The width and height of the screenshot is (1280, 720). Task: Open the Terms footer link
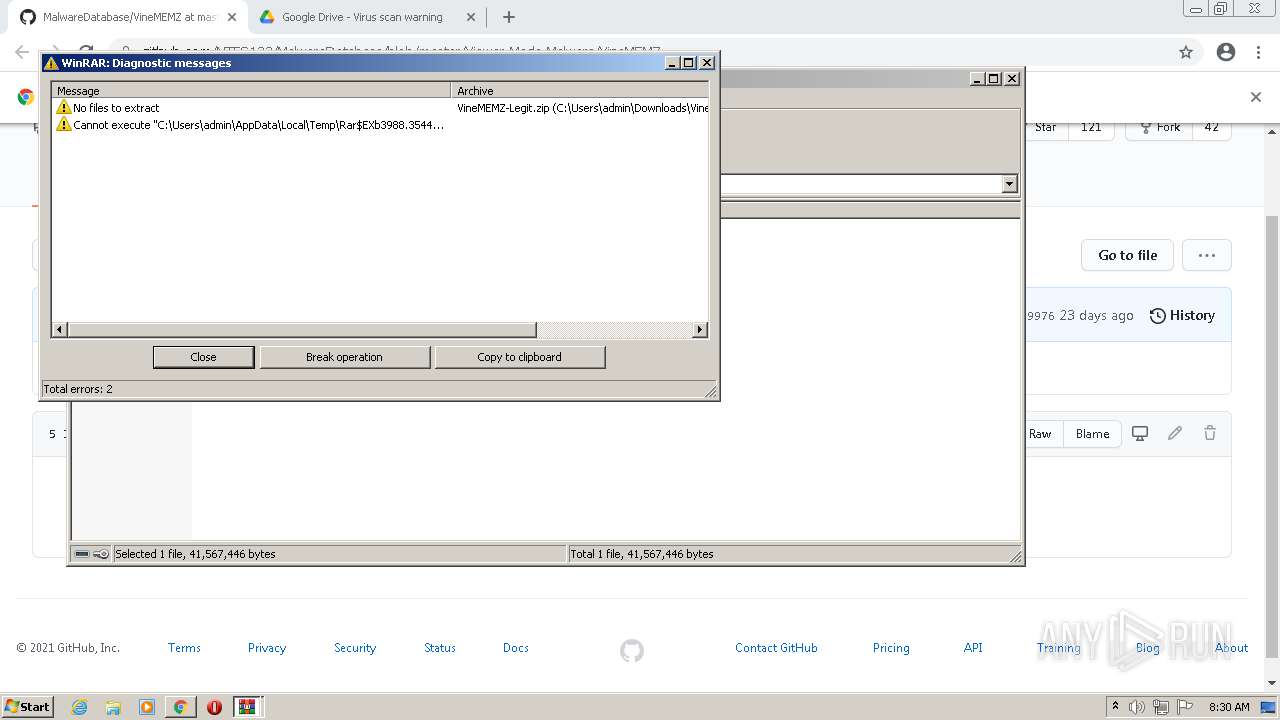pos(184,648)
